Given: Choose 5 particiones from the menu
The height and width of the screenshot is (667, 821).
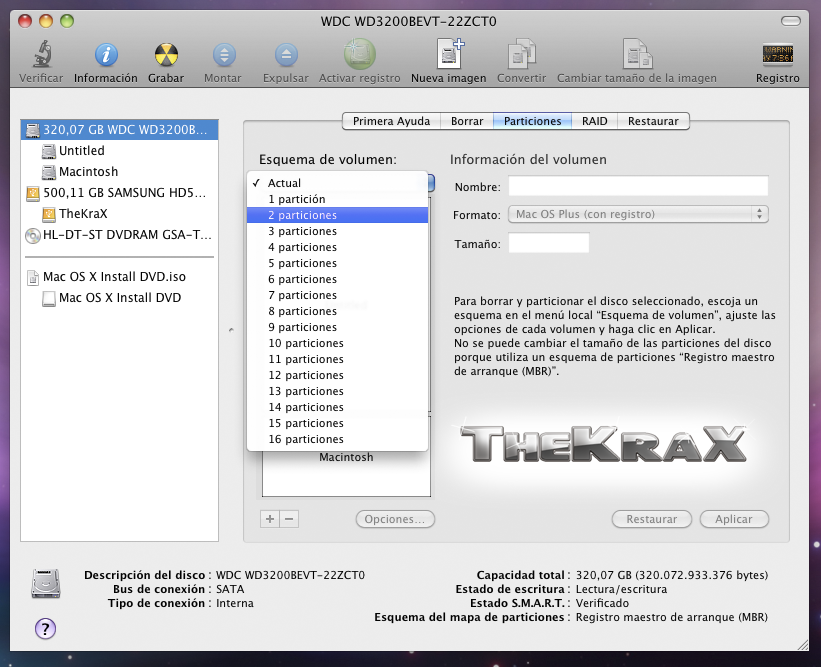Looking at the screenshot, I should tap(337, 263).
